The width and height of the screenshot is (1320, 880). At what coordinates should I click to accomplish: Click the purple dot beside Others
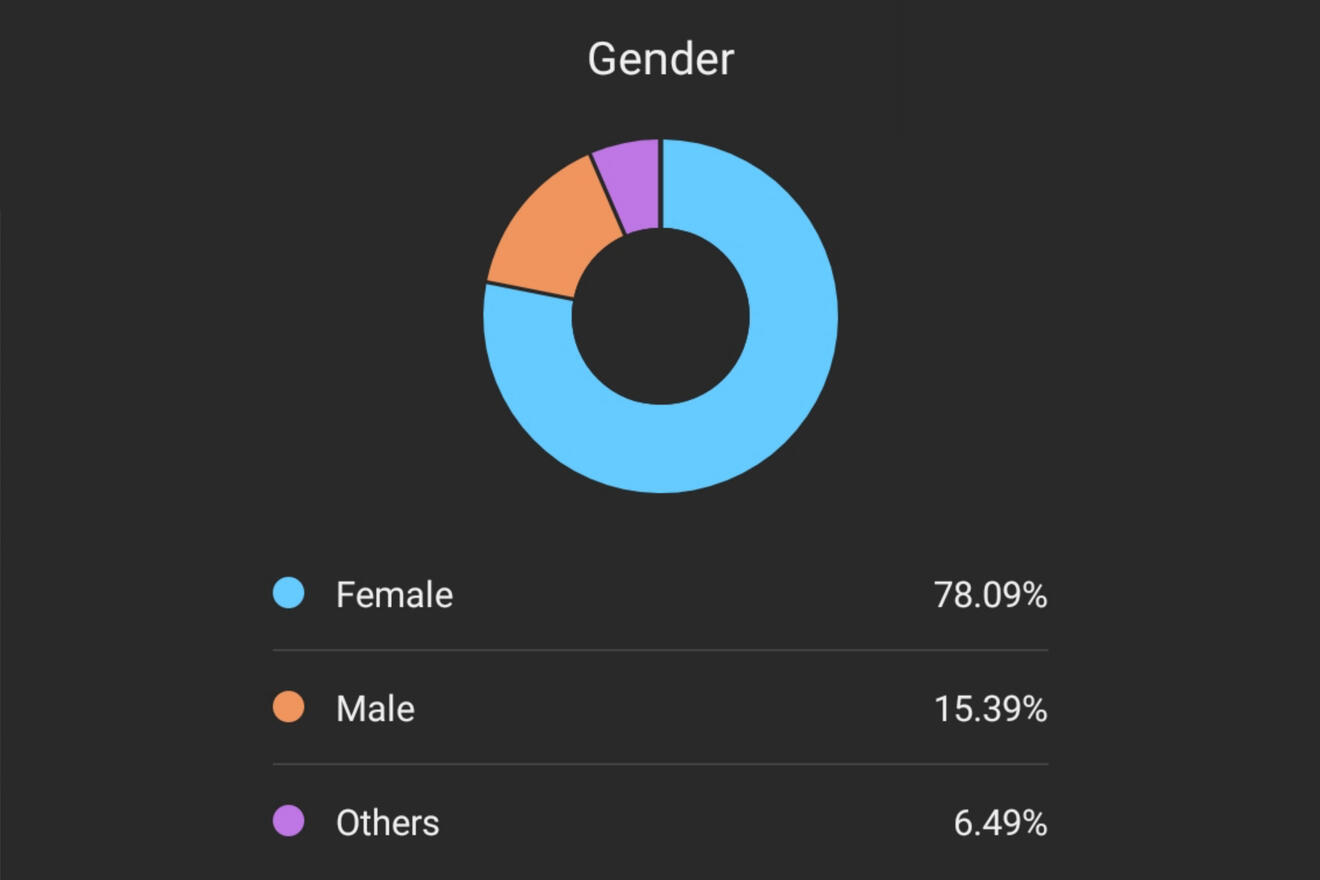click(289, 821)
